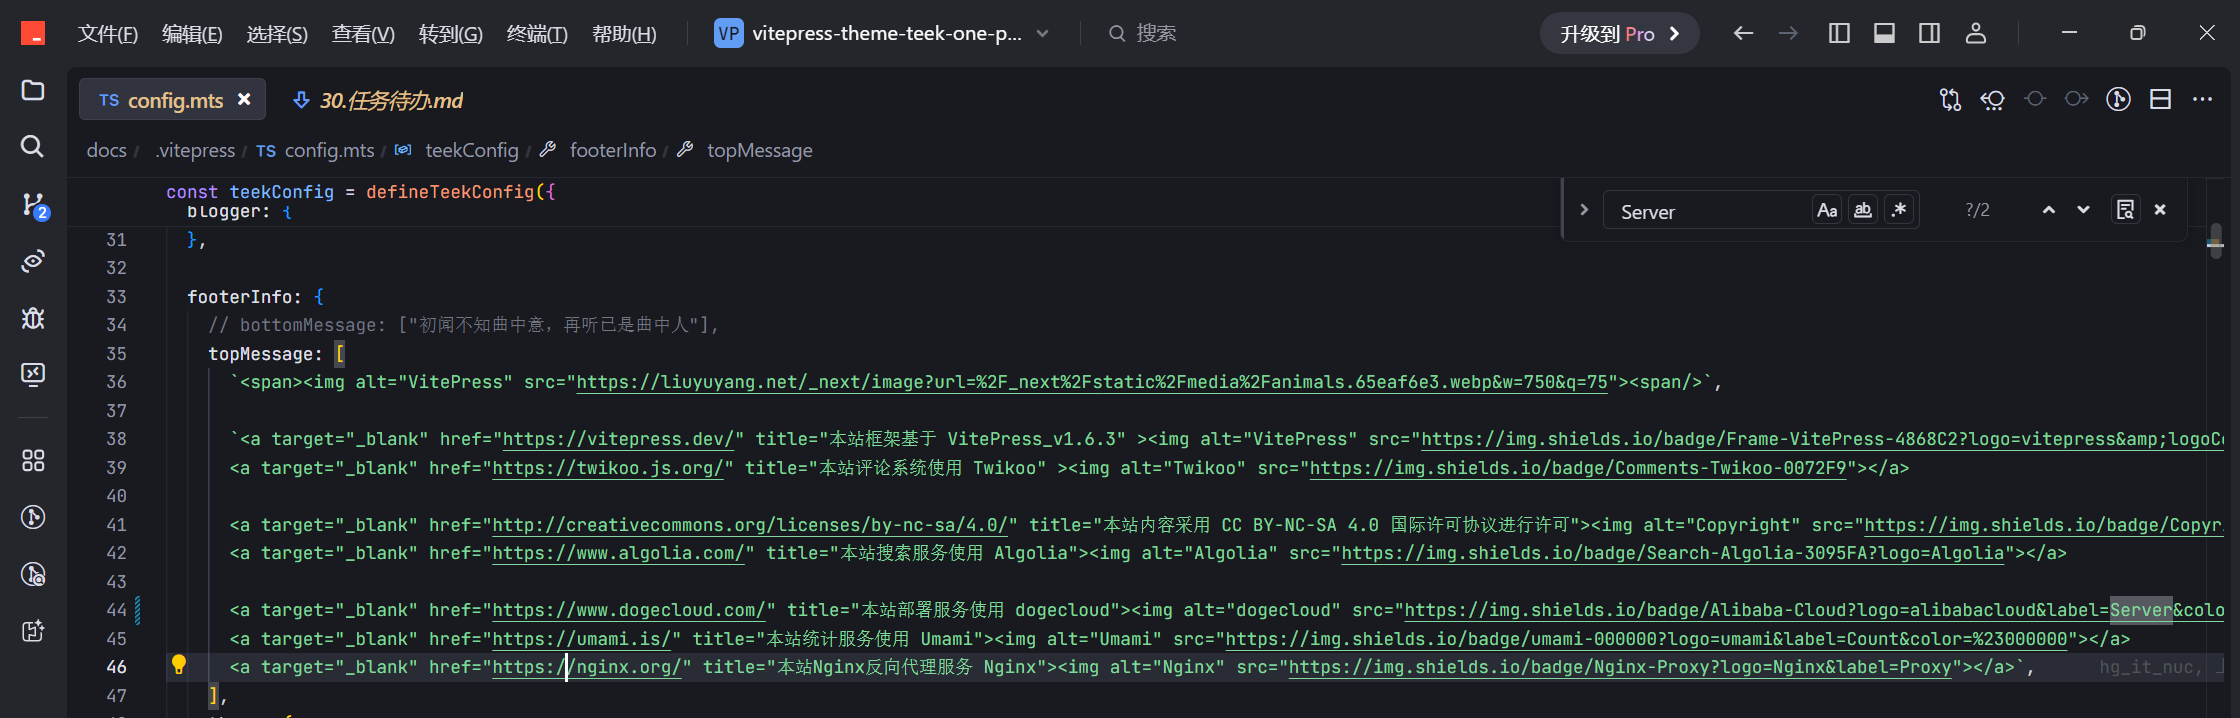Open the 文件(F) menu
The image size is (2240, 718).
point(108,34)
